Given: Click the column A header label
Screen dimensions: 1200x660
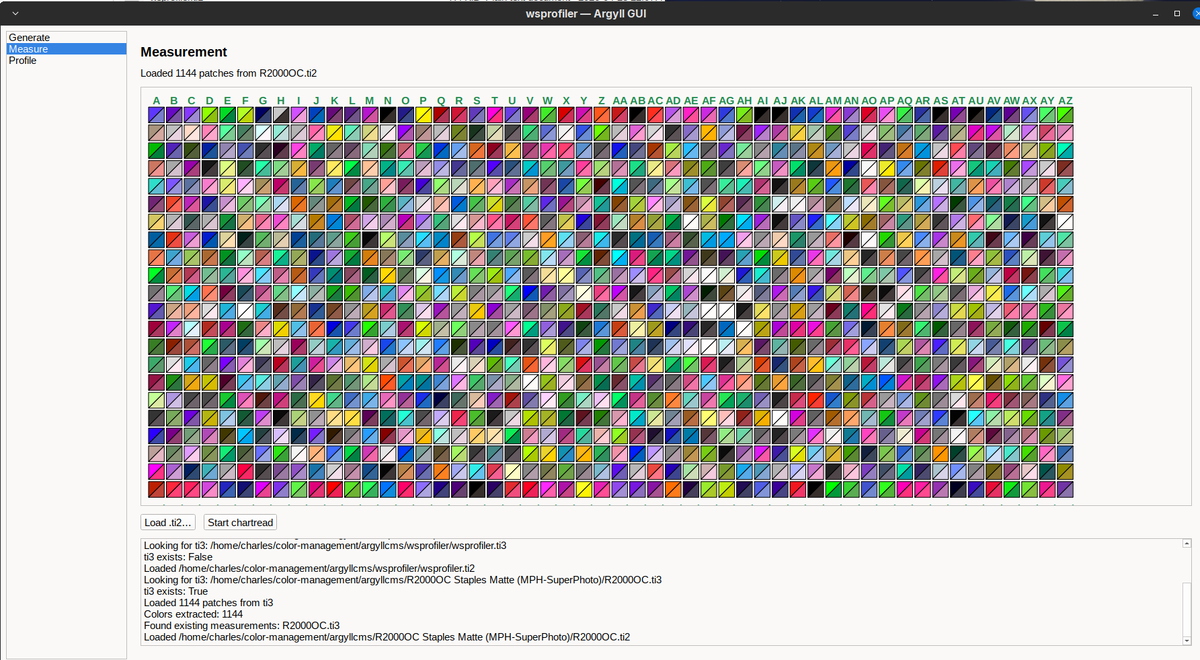Looking at the screenshot, I should [x=156, y=101].
